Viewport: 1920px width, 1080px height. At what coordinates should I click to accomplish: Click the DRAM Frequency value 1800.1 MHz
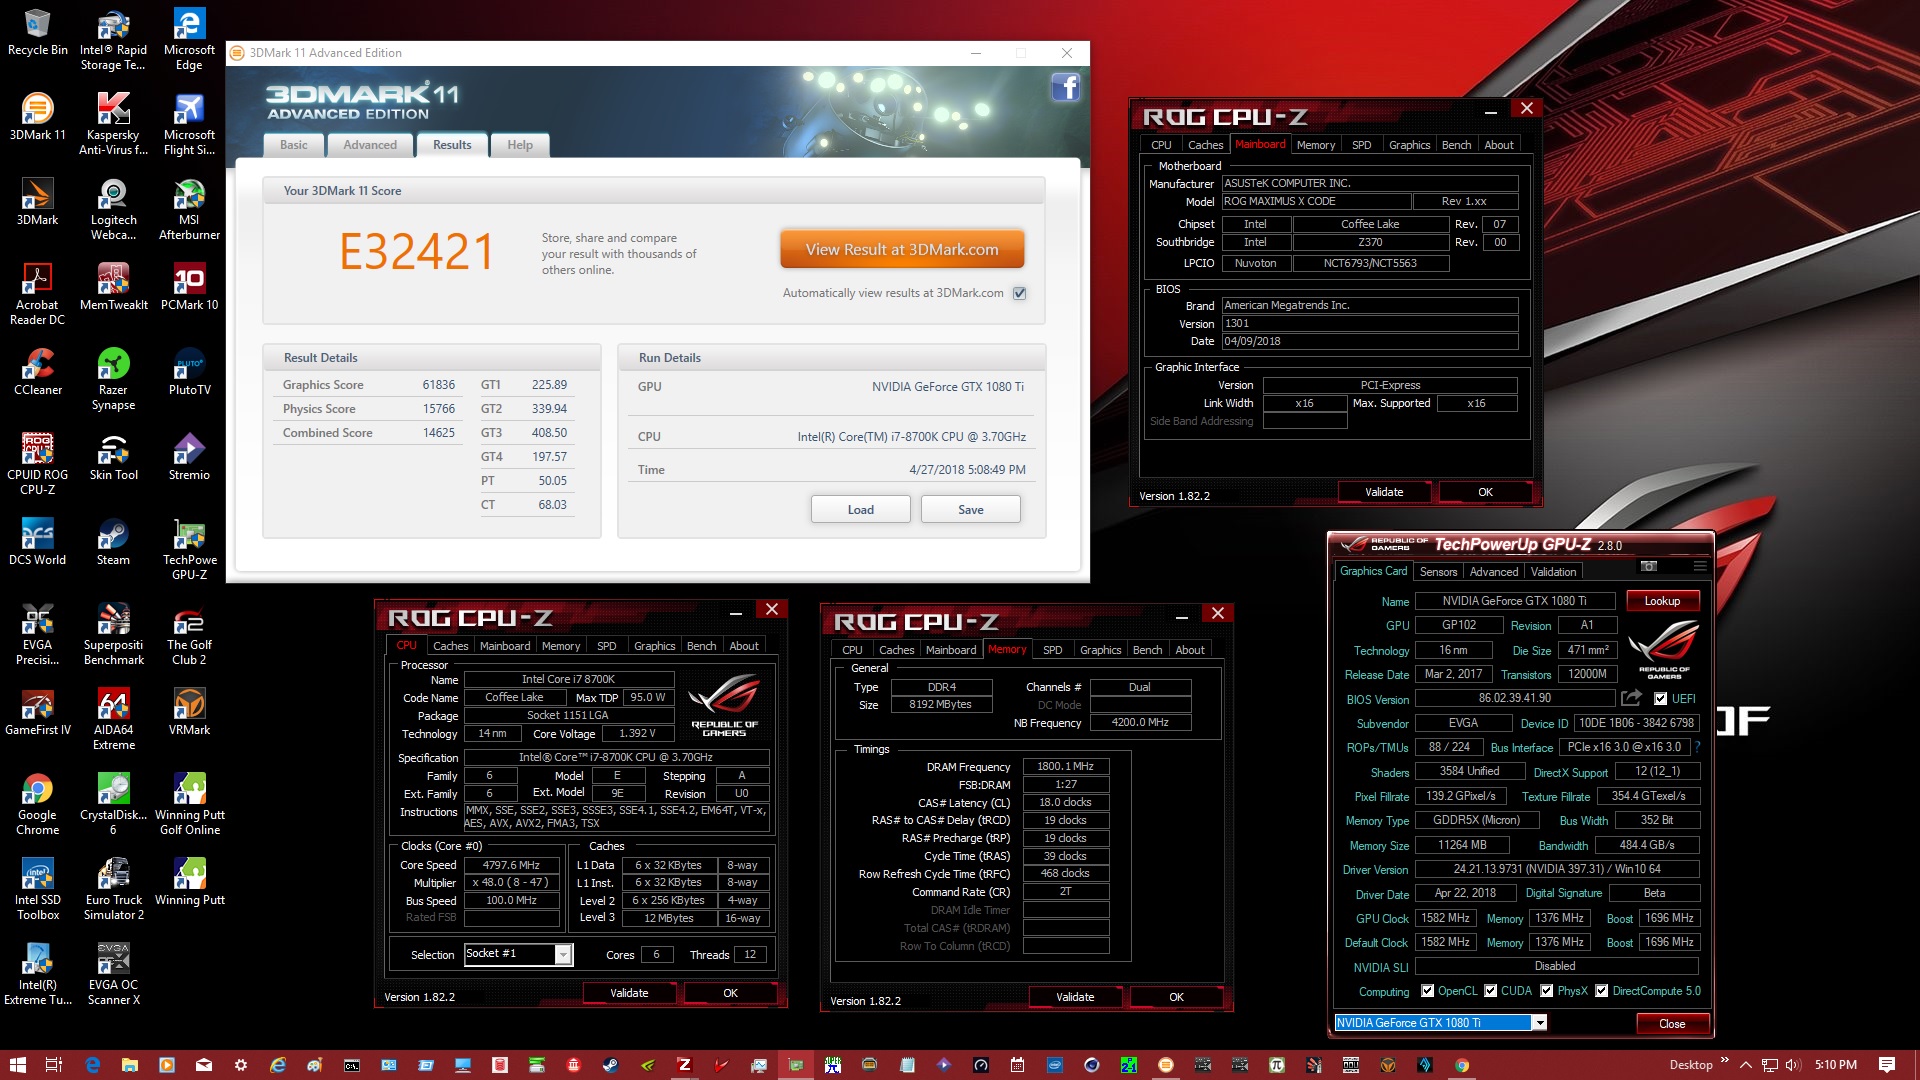pyautogui.click(x=1065, y=766)
